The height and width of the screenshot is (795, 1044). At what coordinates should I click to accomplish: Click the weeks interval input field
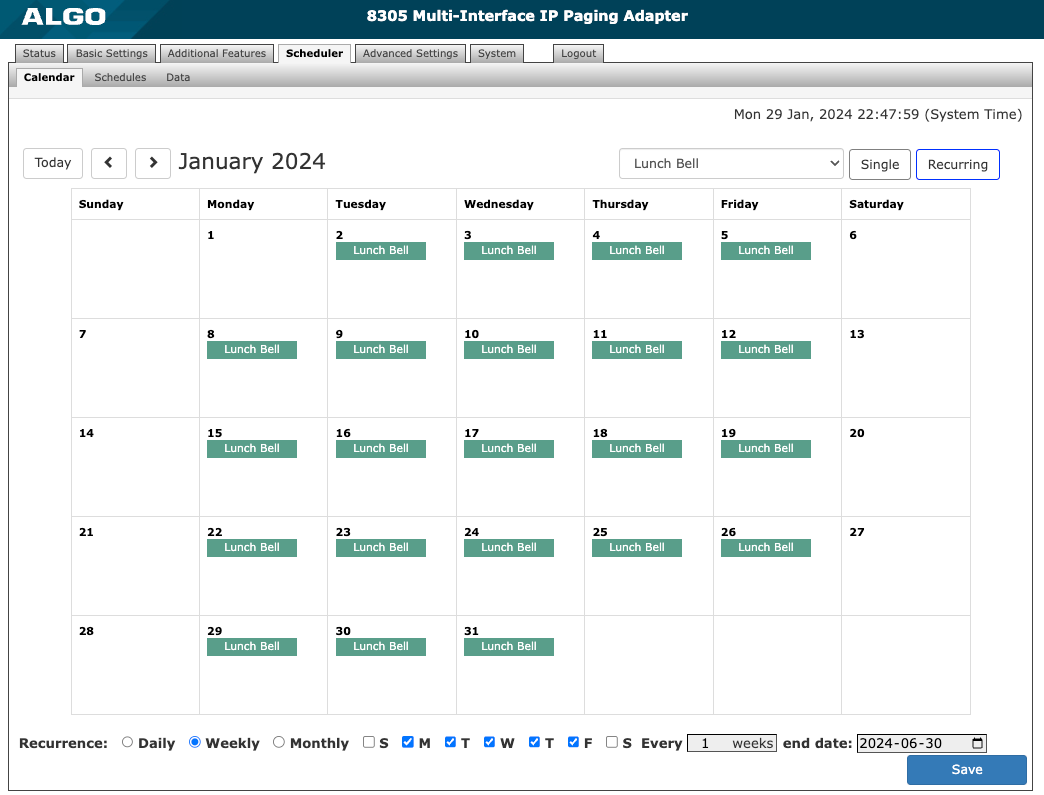[731, 743]
